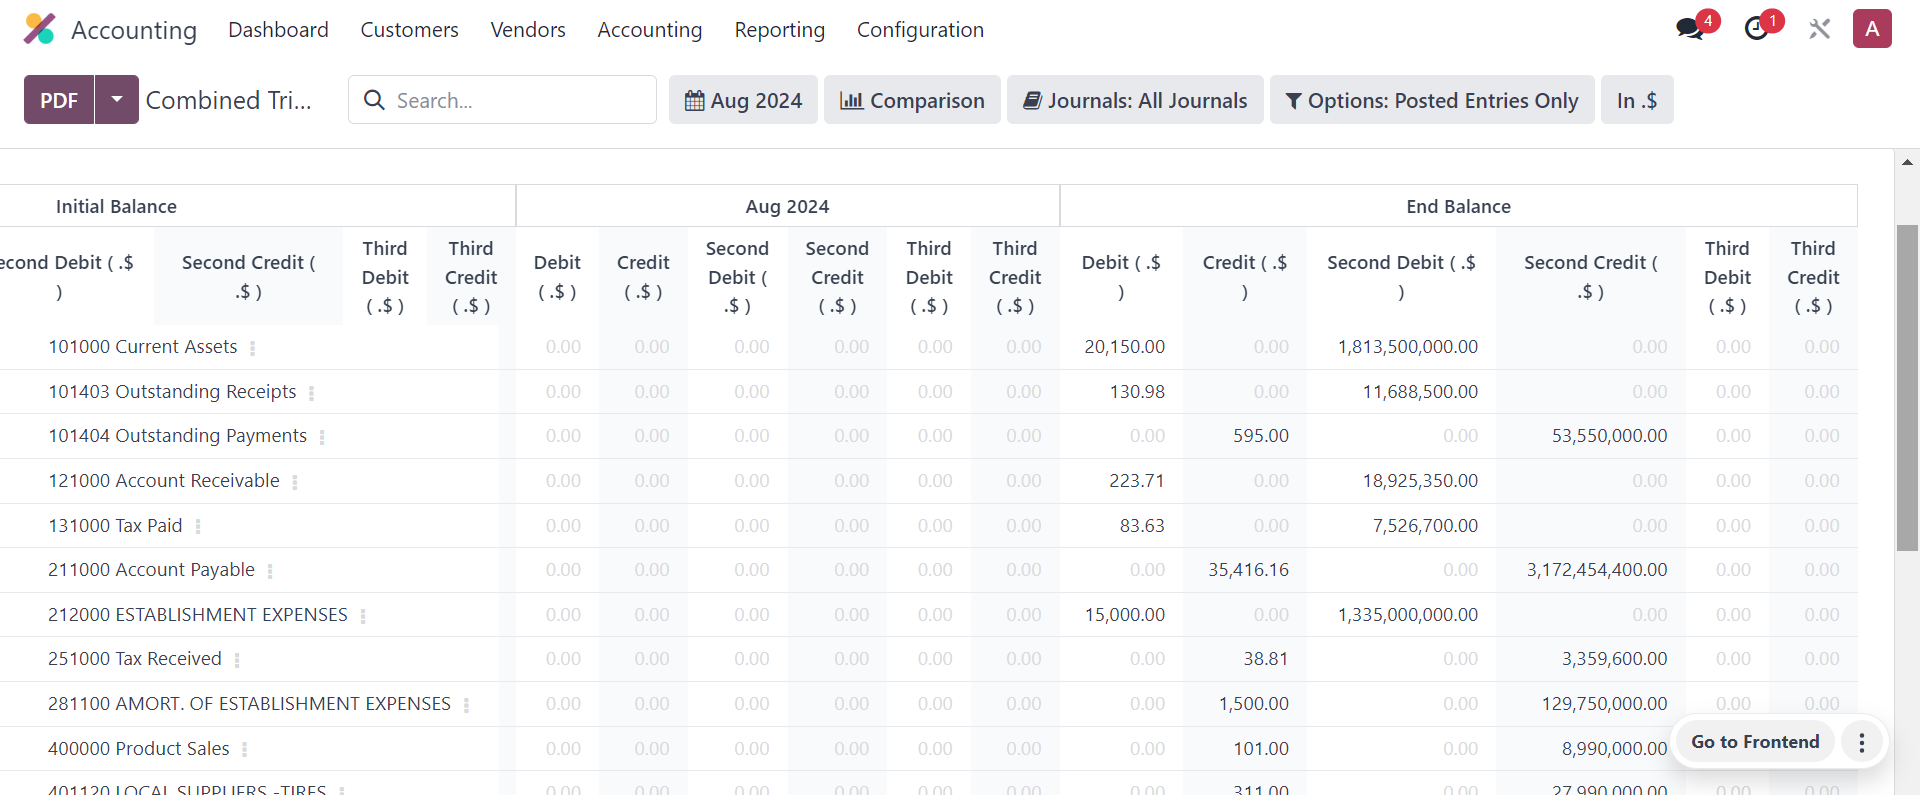Open options dots for 211000 Account Payable
The image size is (1920, 795).
269,571
